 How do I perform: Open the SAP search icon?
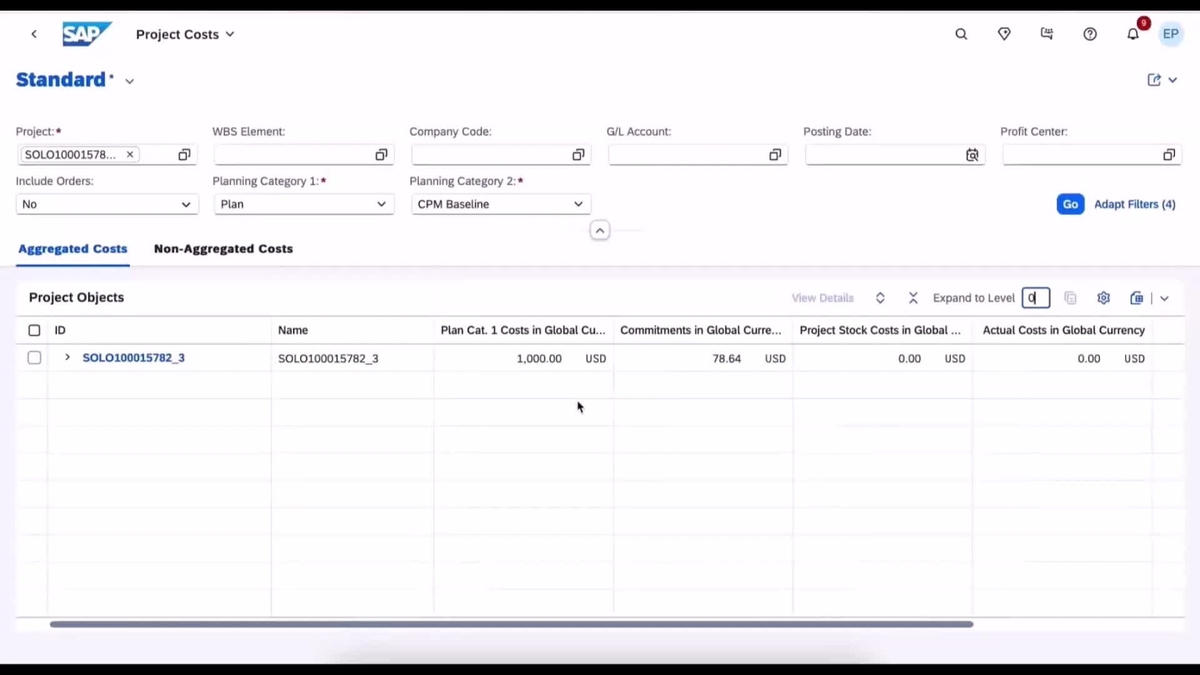click(x=960, y=33)
